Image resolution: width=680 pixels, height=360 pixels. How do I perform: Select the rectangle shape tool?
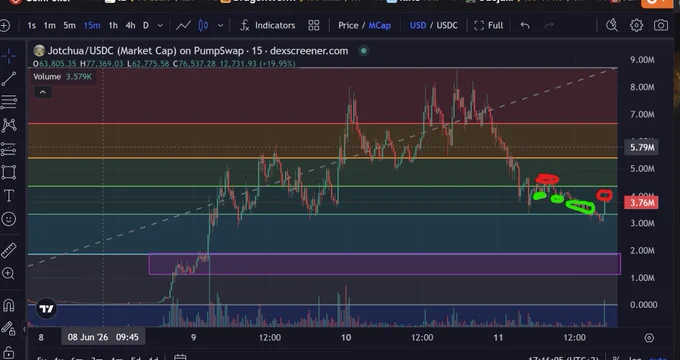(x=9, y=172)
